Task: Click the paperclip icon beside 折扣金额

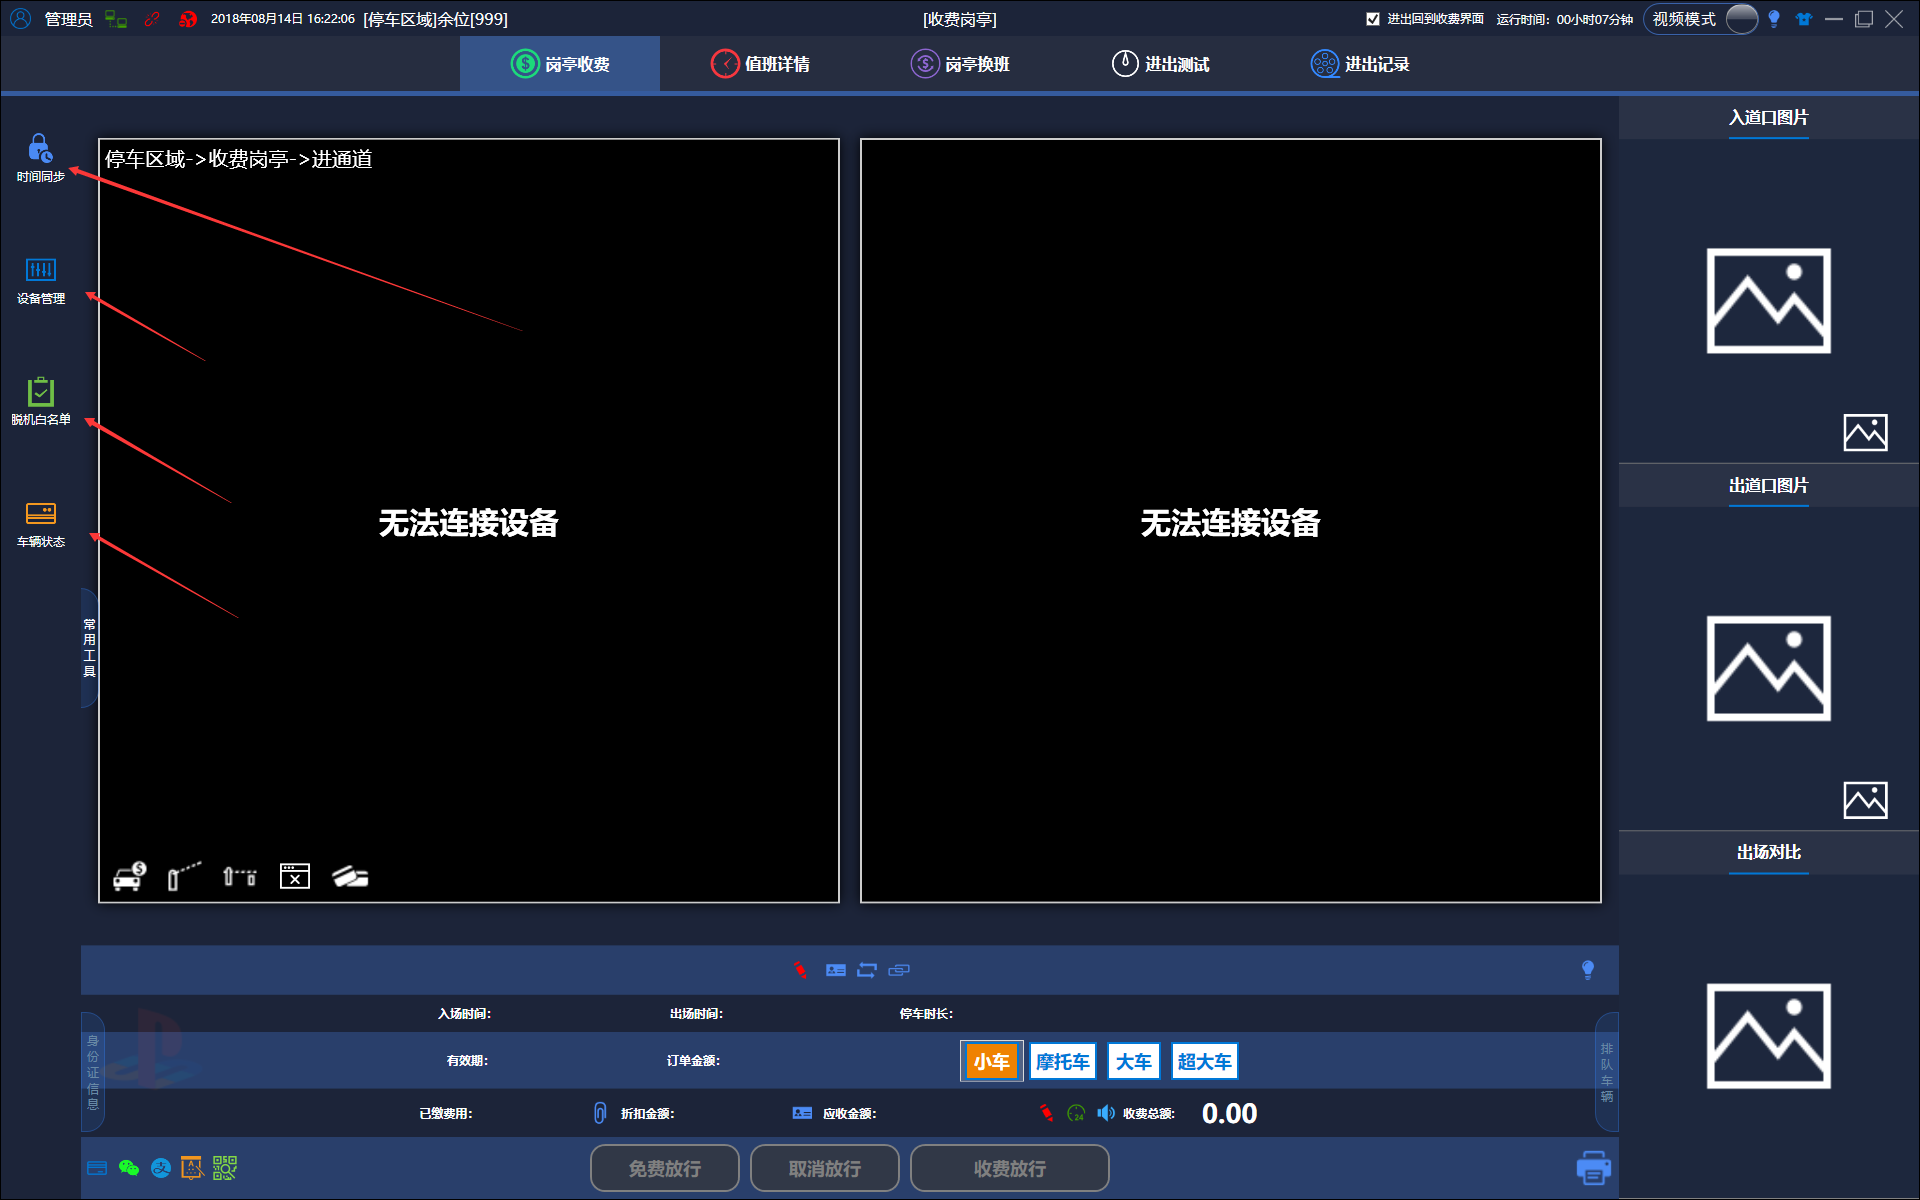Action: (x=600, y=1113)
